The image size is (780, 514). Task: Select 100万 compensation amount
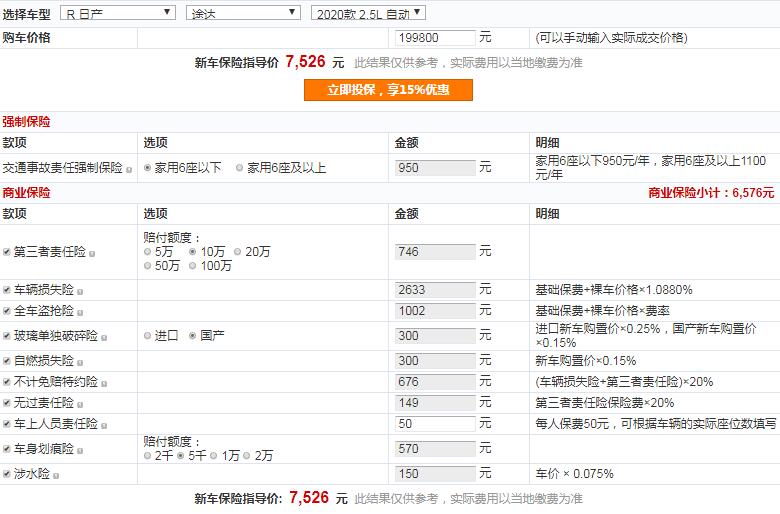tap(193, 266)
